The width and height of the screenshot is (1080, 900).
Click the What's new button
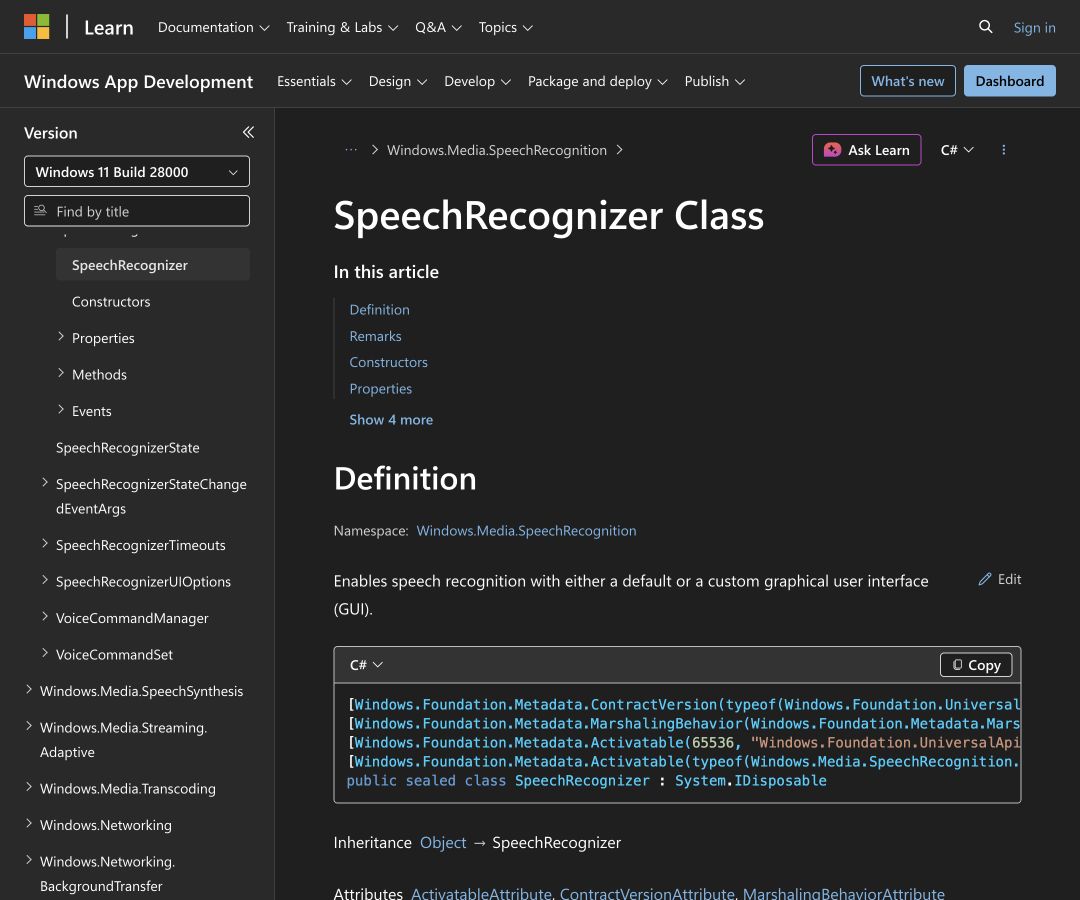click(x=907, y=81)
